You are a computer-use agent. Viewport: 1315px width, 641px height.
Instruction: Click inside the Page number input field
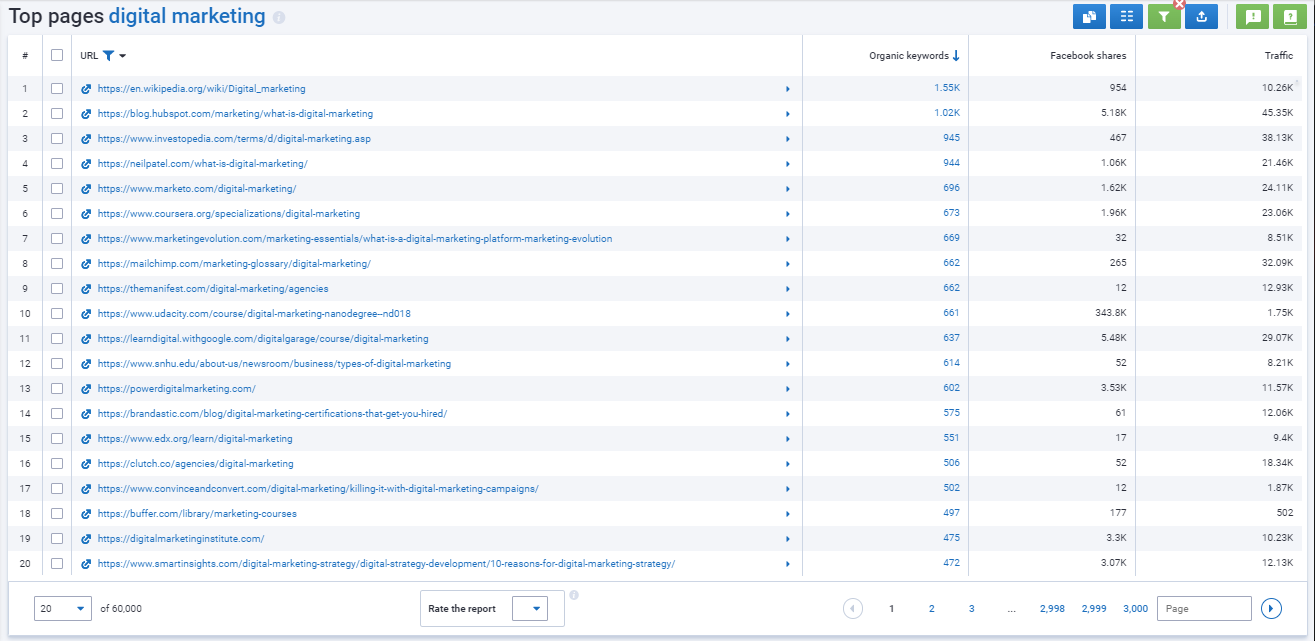(1205, 608)
